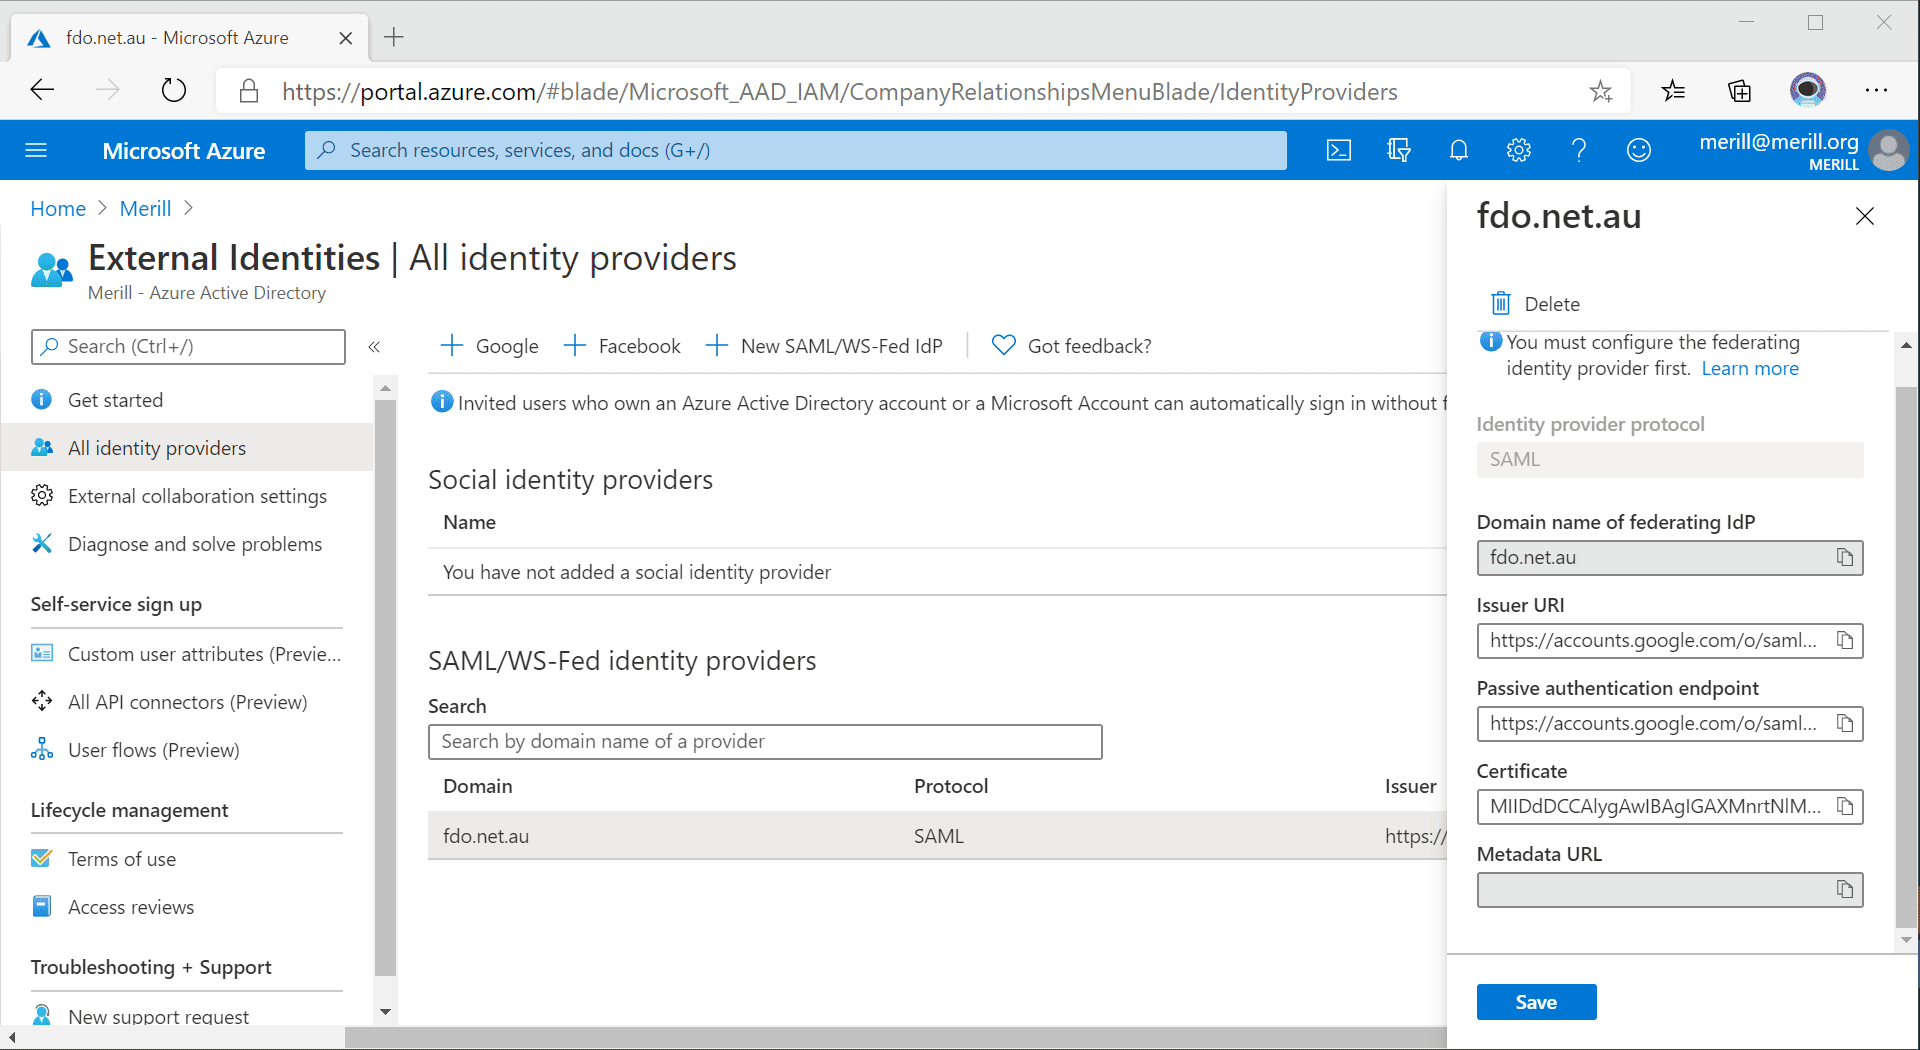Click Microsoft Azure logo text
The height and width of the screenshot is (1050, 1920).
coord(184,151)
